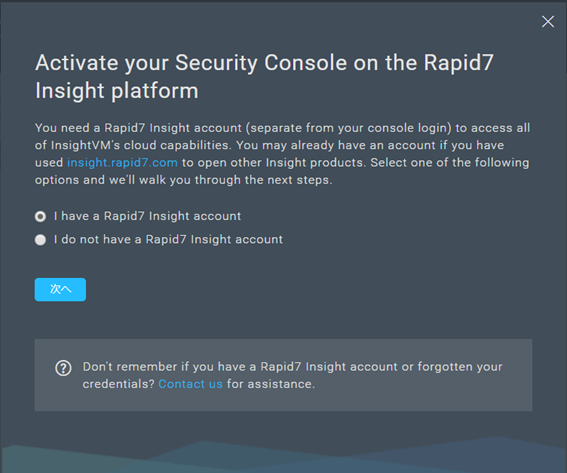
Task: Click the 'I do not have a Rapid7 Insight account' label
Action: pyautogui.click(x=169, y=239)
